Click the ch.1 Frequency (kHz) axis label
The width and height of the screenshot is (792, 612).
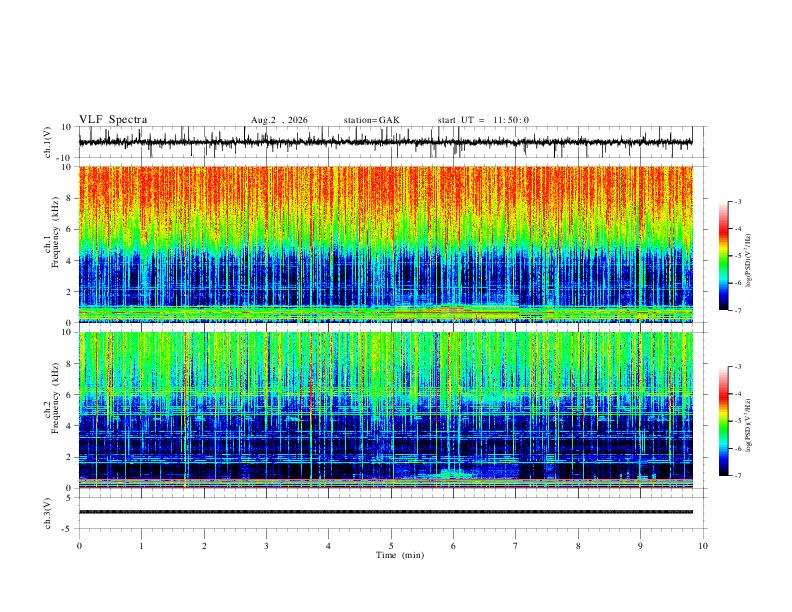pos(52,233)
